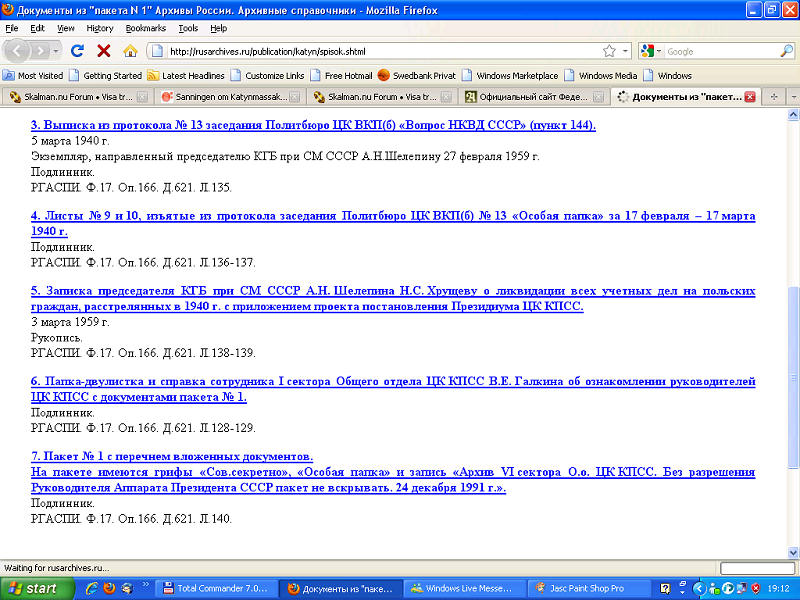Screen dimensions: 800x600
Task: Open Latest Headlines feed bookmark
Action: coord(186,75)
